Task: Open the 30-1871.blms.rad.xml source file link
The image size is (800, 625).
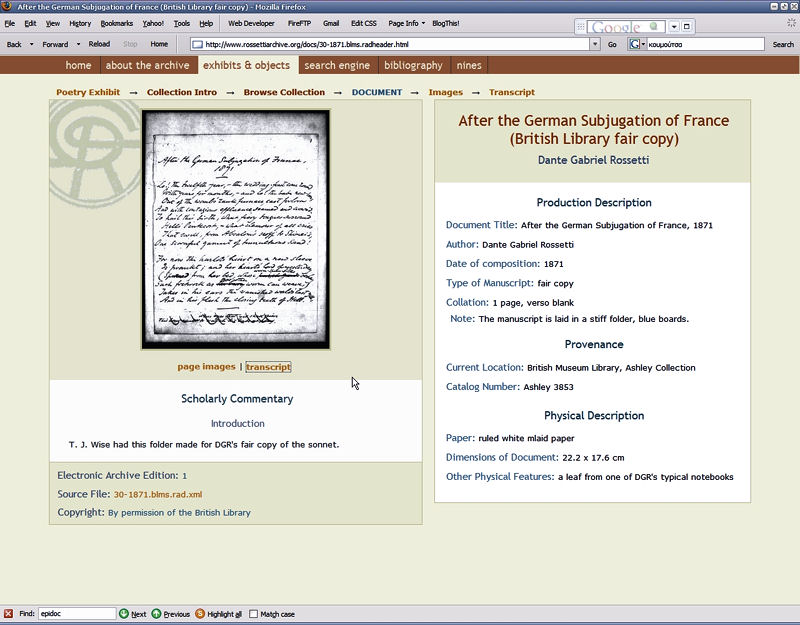Action: pyautogui.click(x=157, y=494)
